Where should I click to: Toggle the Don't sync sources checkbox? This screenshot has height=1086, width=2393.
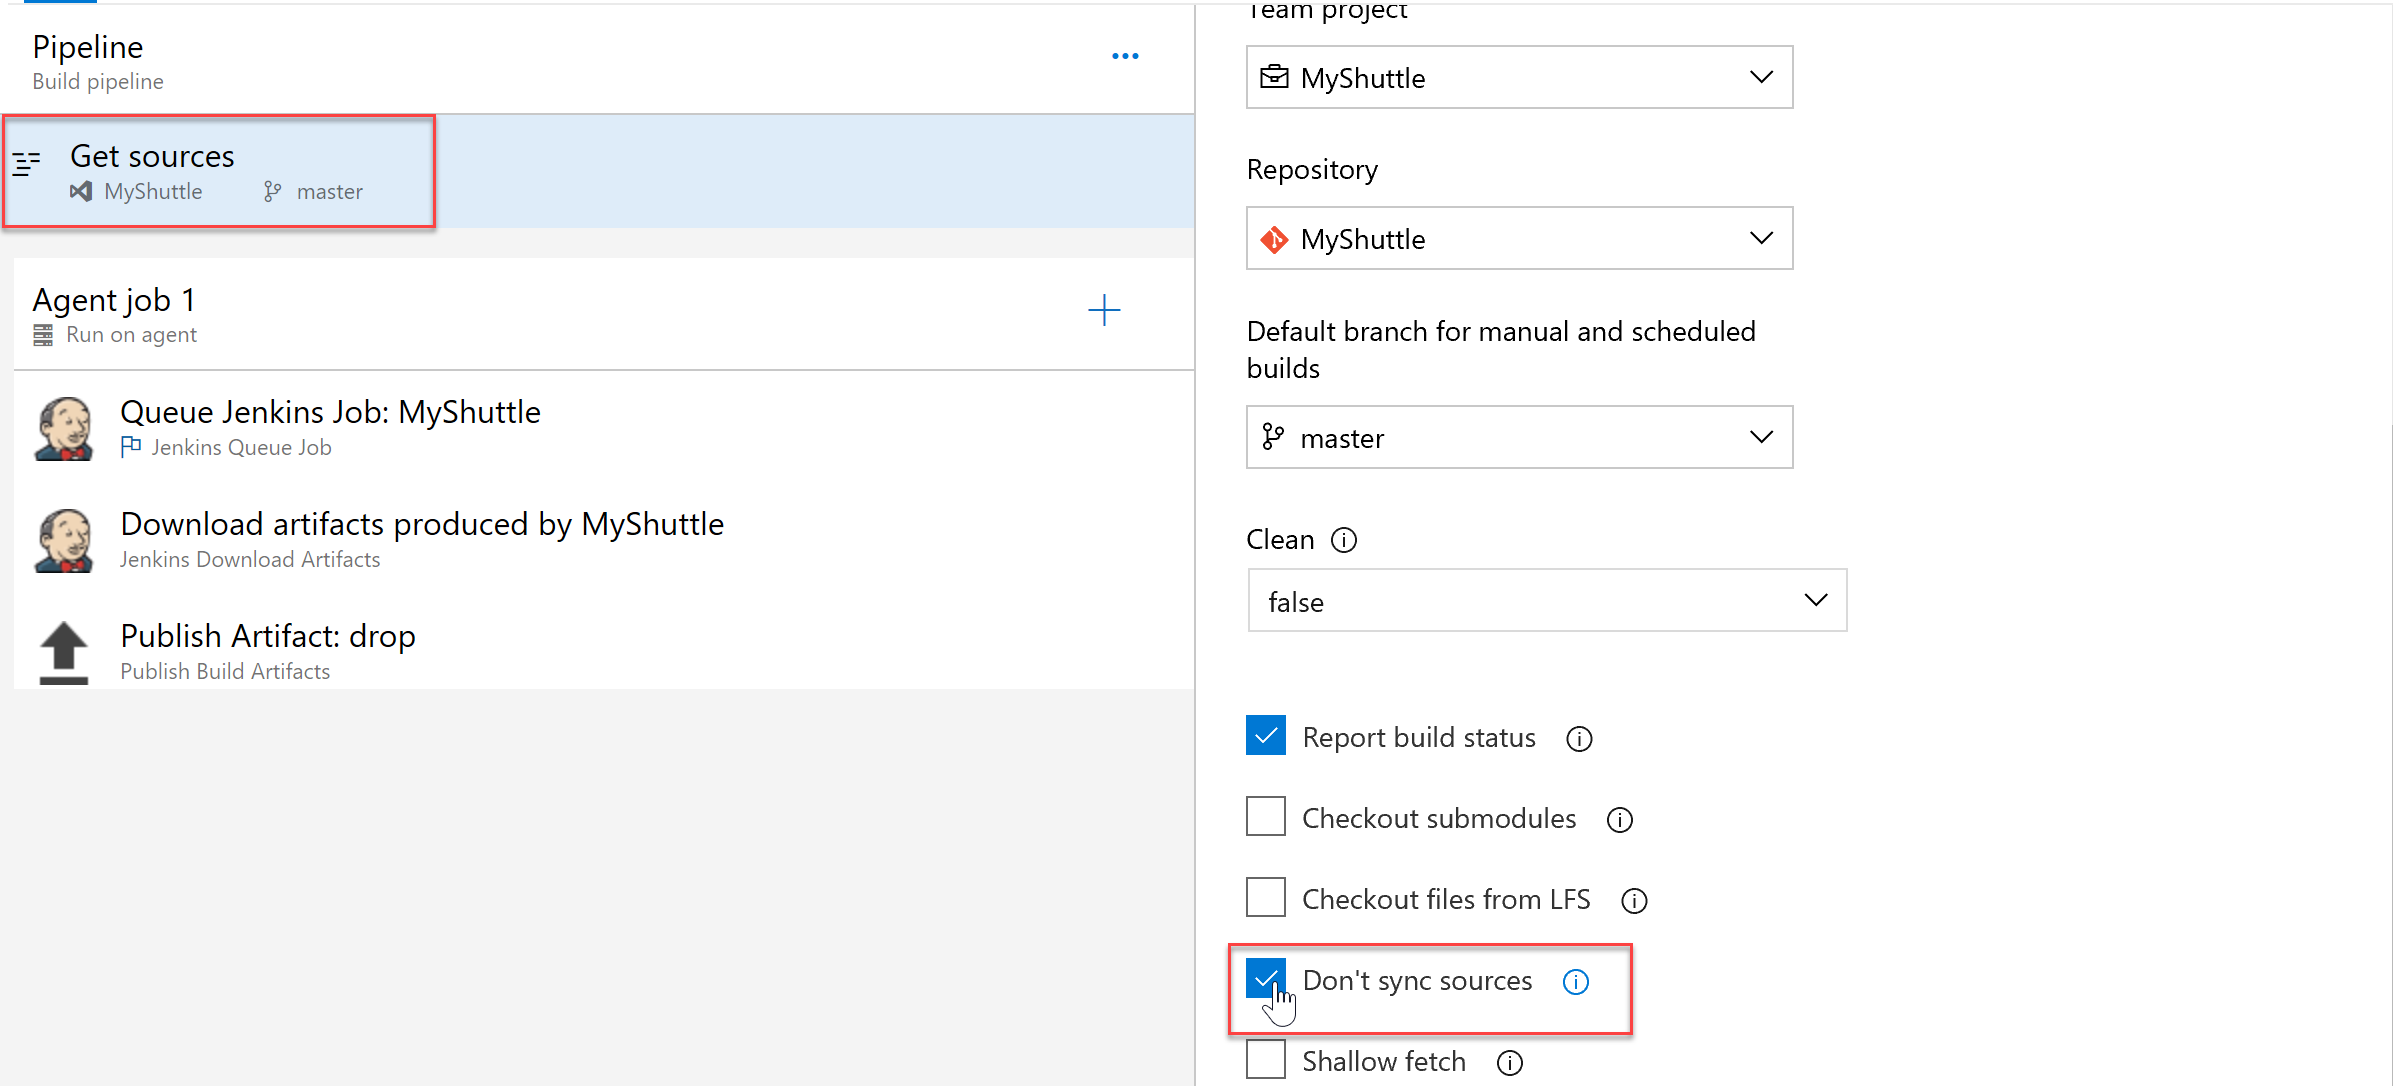click(x=1265, y=978)
